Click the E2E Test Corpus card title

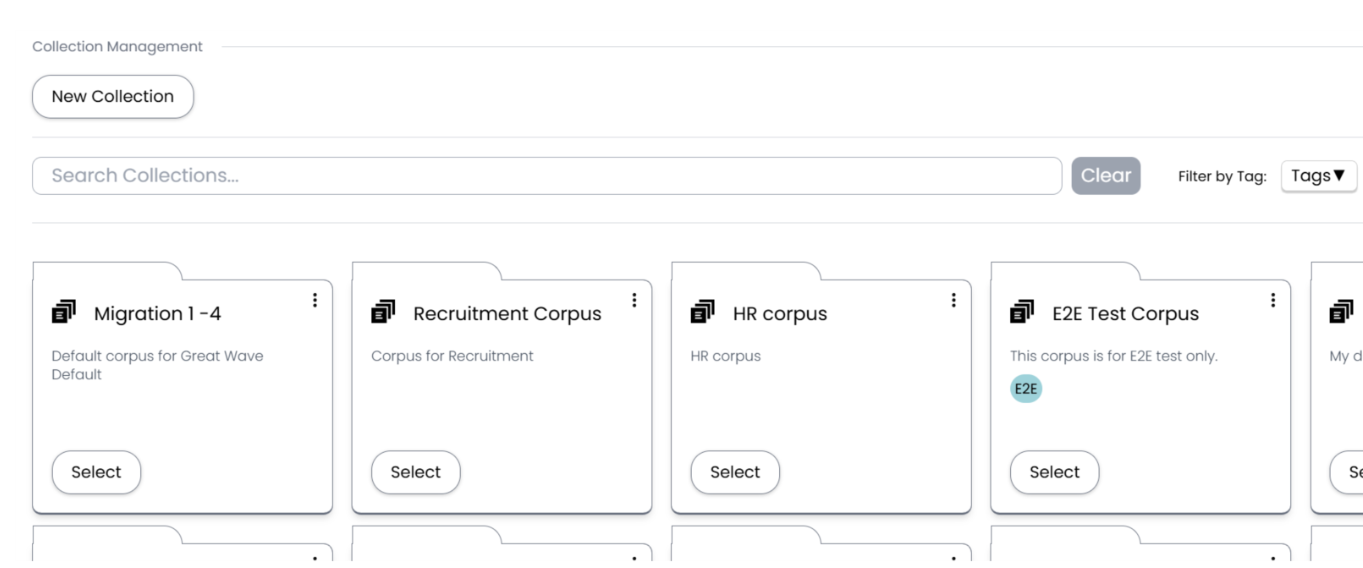click(1125, 314)
